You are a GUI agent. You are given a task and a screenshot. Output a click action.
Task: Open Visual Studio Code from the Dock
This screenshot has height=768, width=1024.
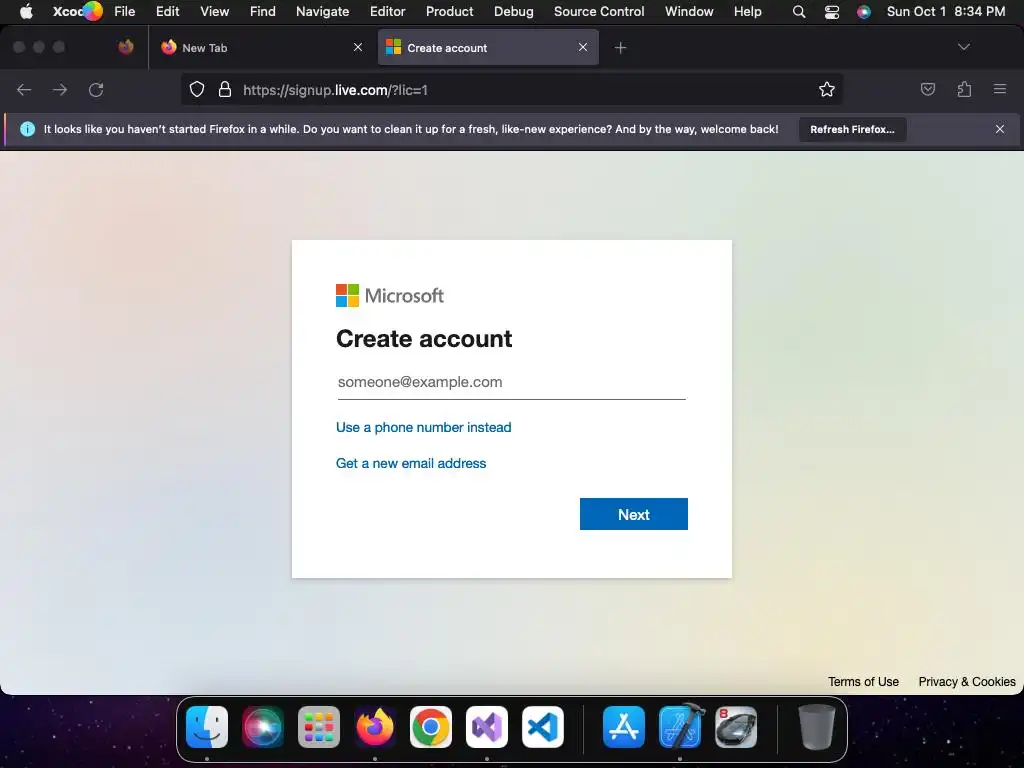(x=543, y=727)
